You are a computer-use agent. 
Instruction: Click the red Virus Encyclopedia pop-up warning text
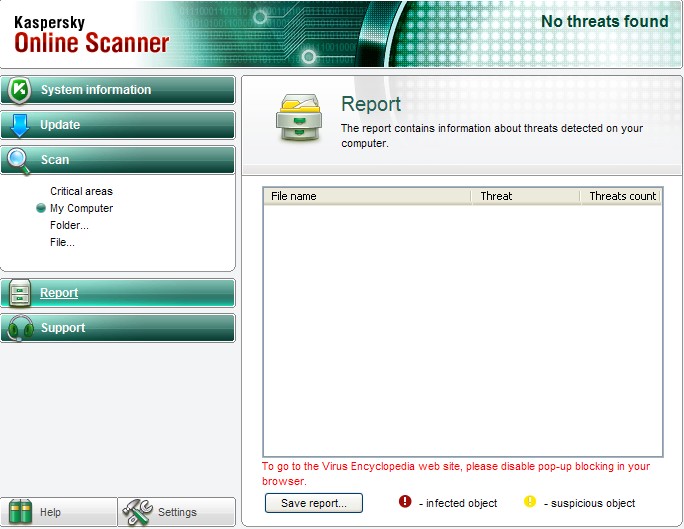456,474
